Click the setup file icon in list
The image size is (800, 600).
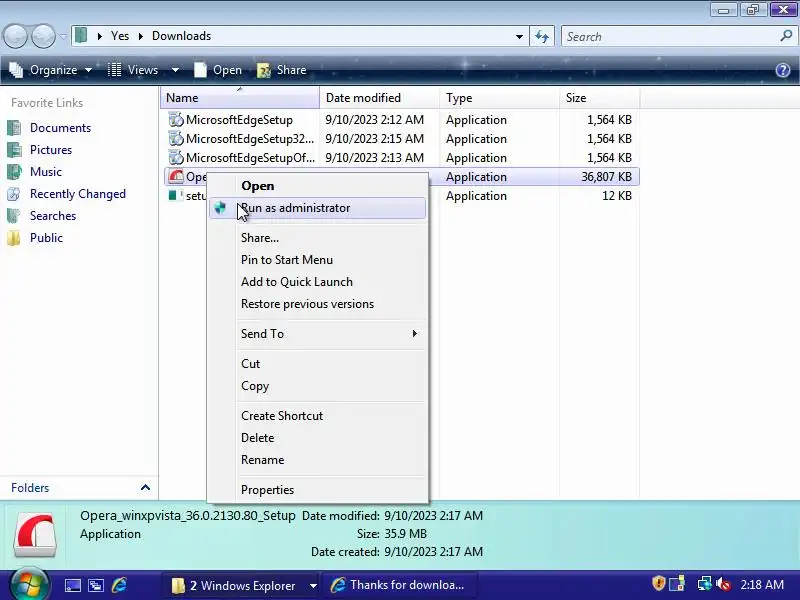click(176, 195)
